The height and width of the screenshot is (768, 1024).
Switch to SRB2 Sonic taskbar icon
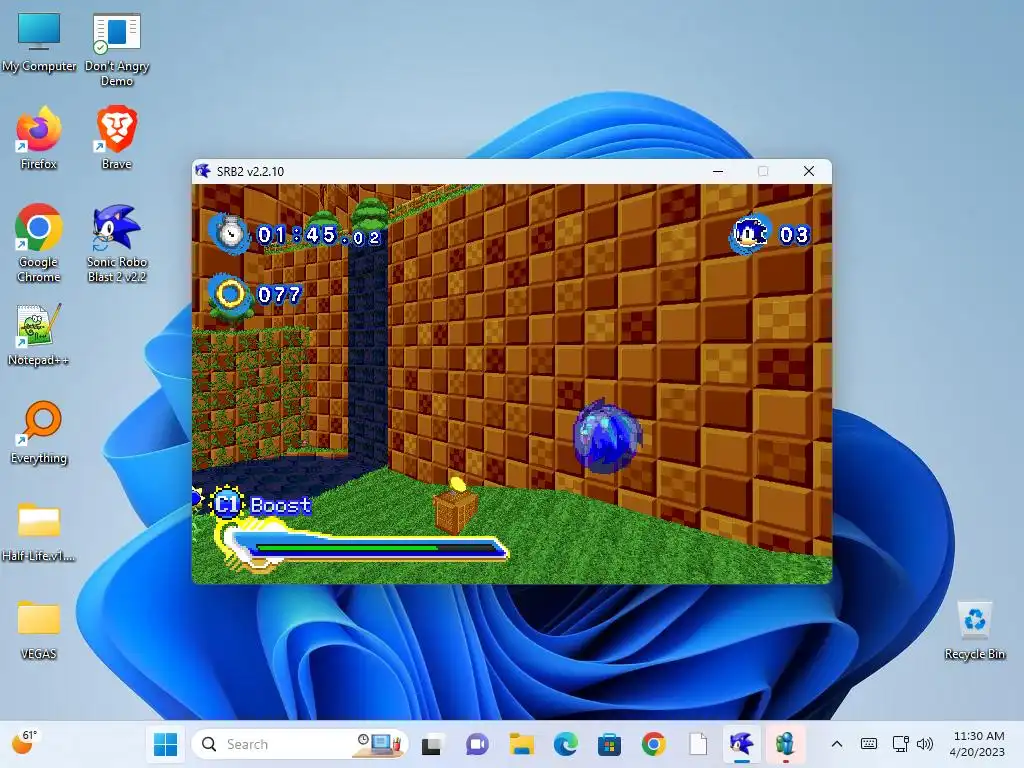[x=741, y=744]
